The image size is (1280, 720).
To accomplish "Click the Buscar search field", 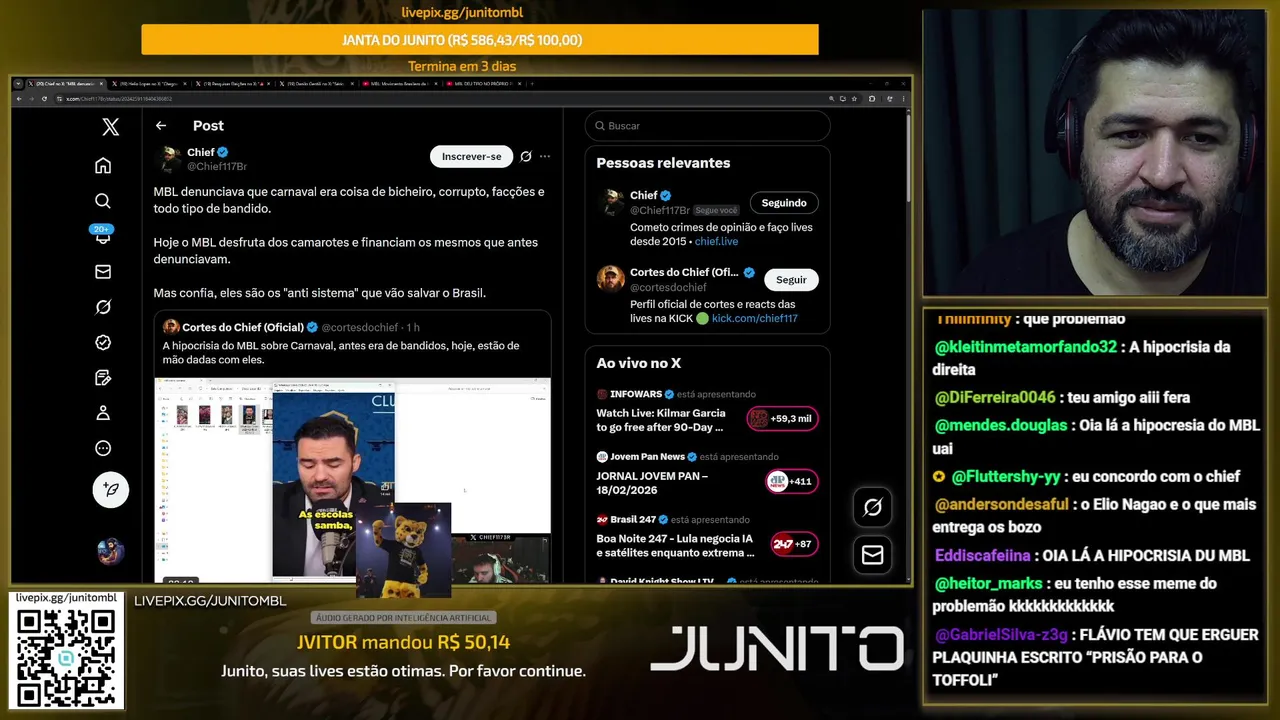I will [x=708, y=126].
